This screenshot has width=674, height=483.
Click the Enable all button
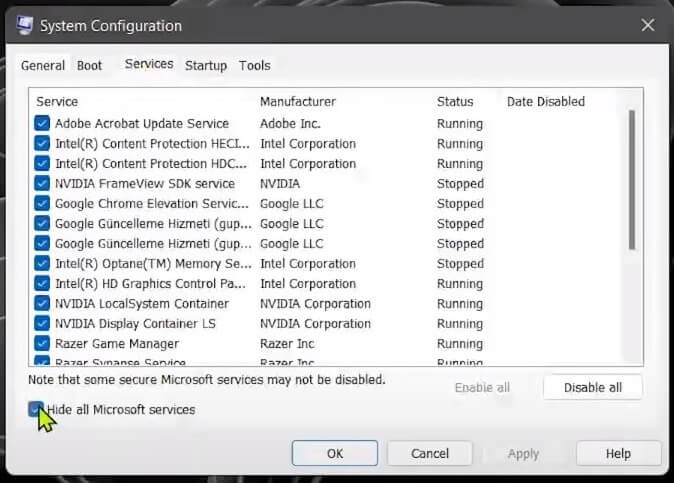click(482, 387)
